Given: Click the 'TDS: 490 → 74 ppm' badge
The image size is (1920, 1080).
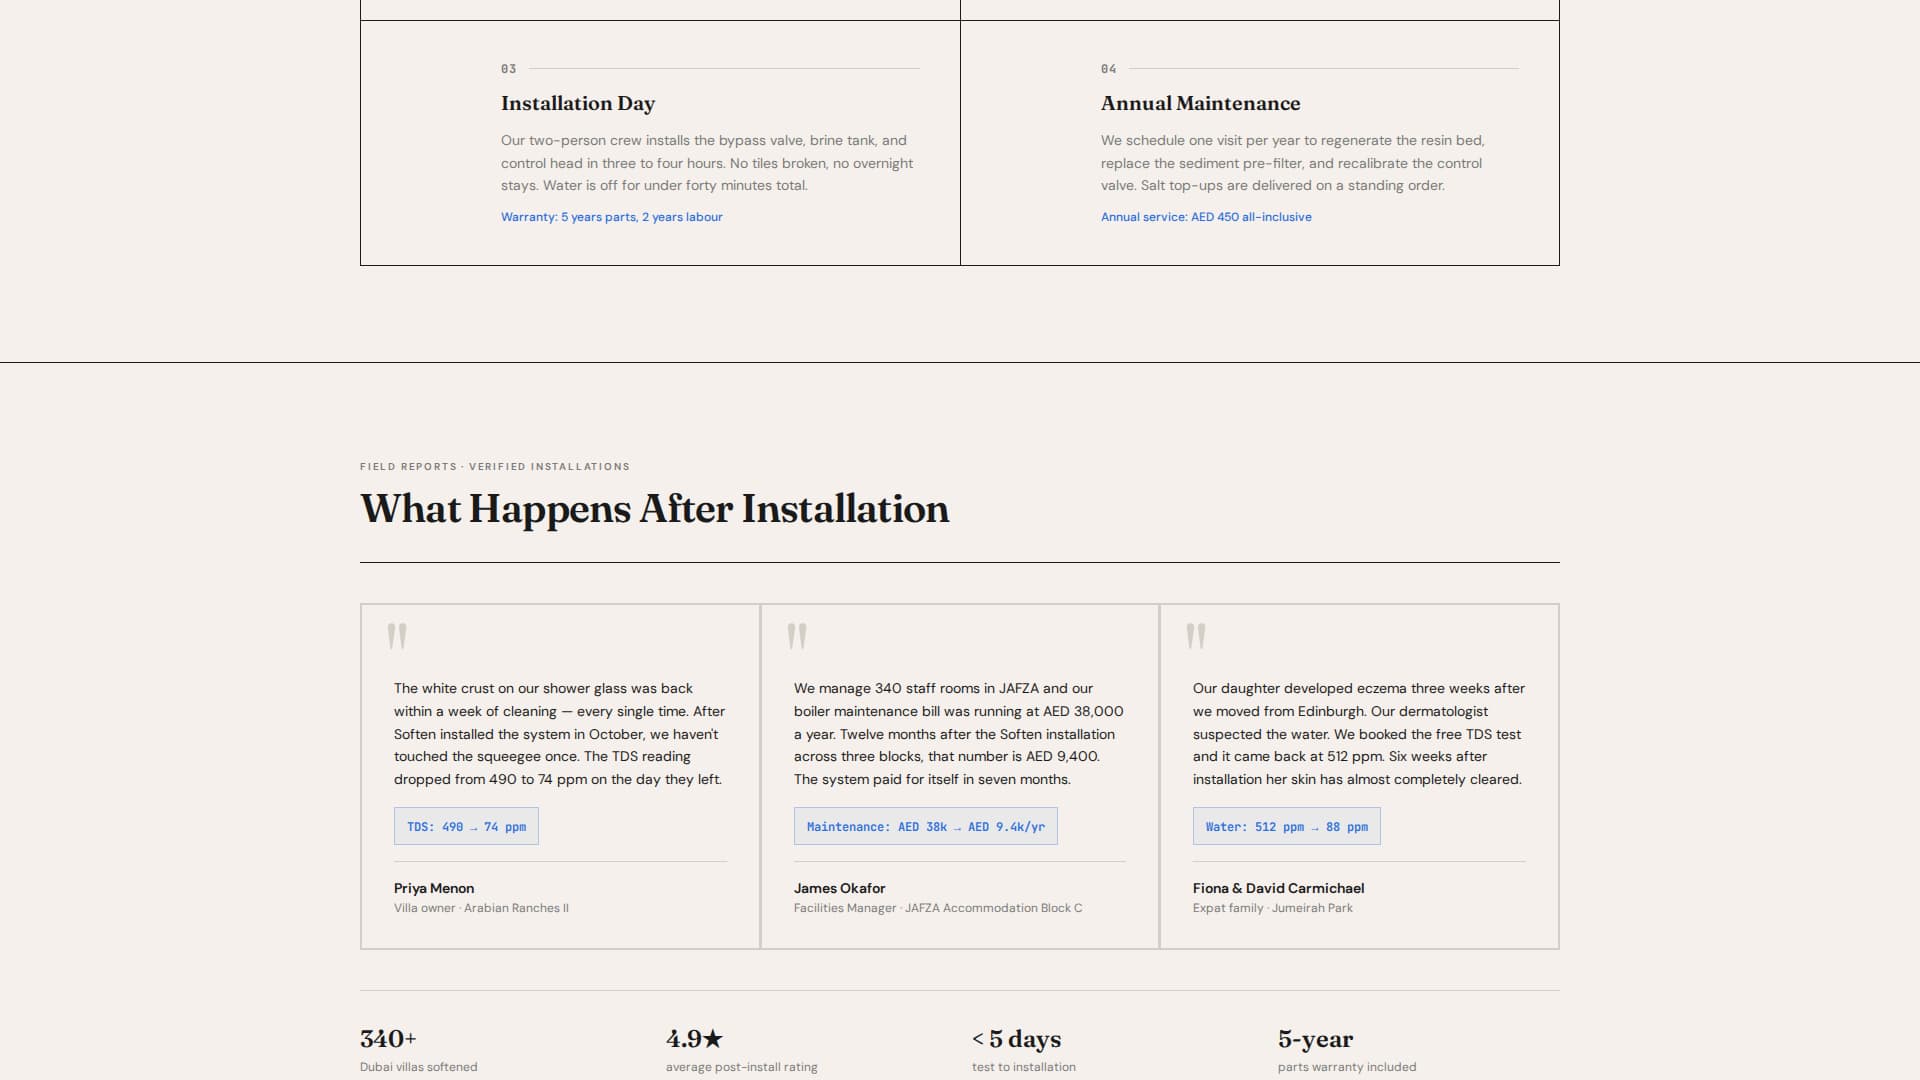Looking at the screenshot, I should [x=466, y=827].
